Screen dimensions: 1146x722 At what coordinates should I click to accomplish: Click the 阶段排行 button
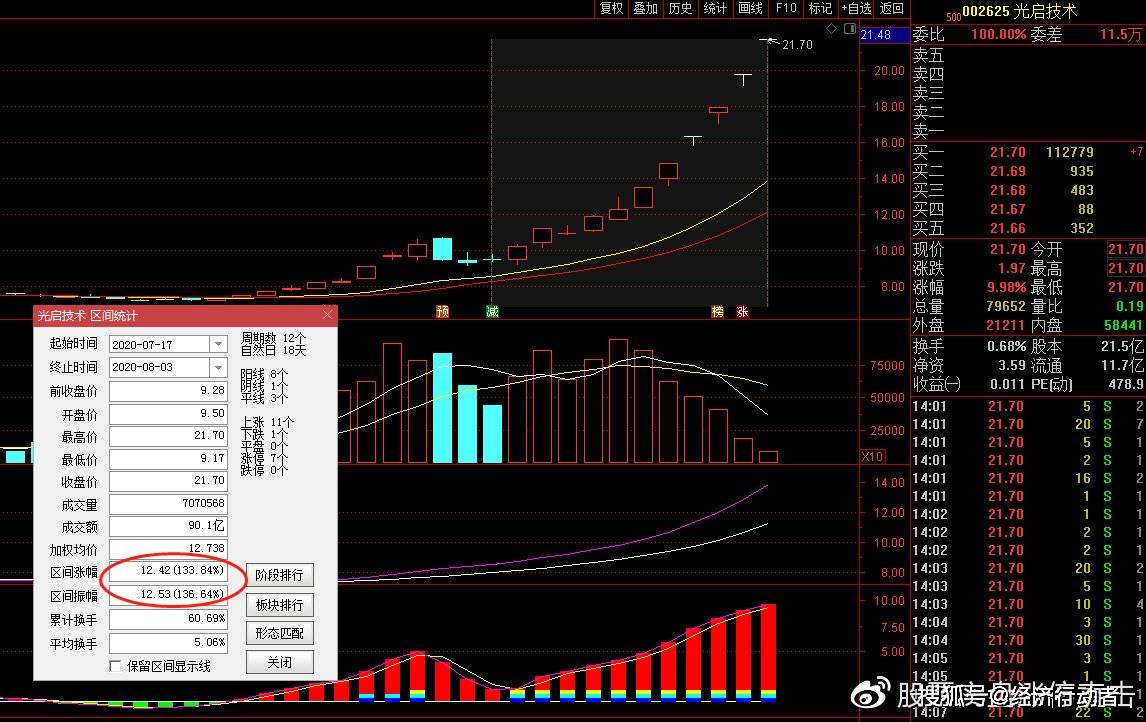(x=279, y=575)
